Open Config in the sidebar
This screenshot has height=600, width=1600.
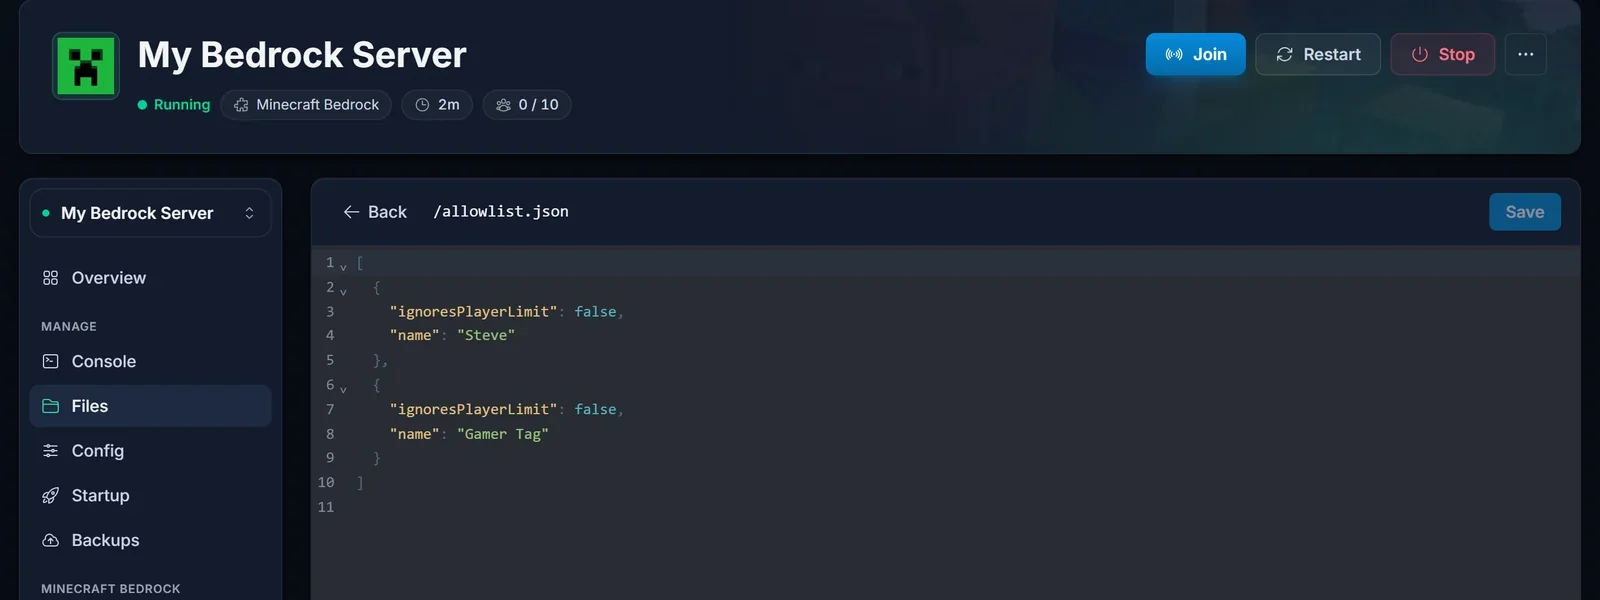coord(150,451)
